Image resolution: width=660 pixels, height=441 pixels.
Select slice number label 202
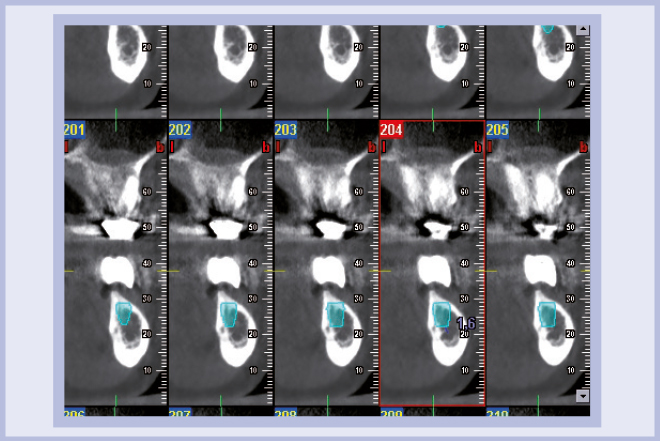pos(181,131)
